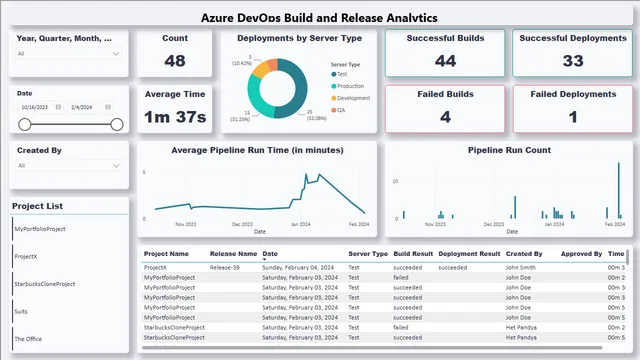Image resolution: width=640 pixels, height=360 pixels.
Task: Sort table by Build Result column header
Action: tap(413, 253)
